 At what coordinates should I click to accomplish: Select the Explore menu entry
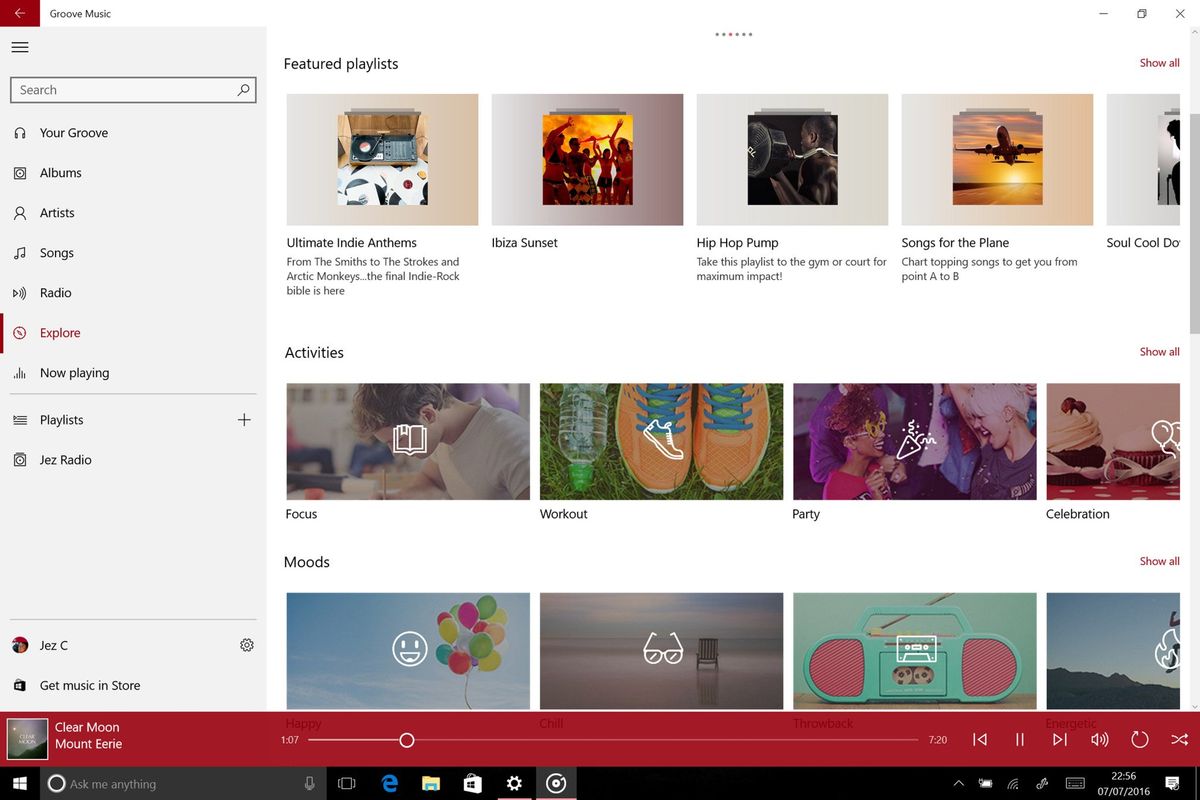[59, 332]
